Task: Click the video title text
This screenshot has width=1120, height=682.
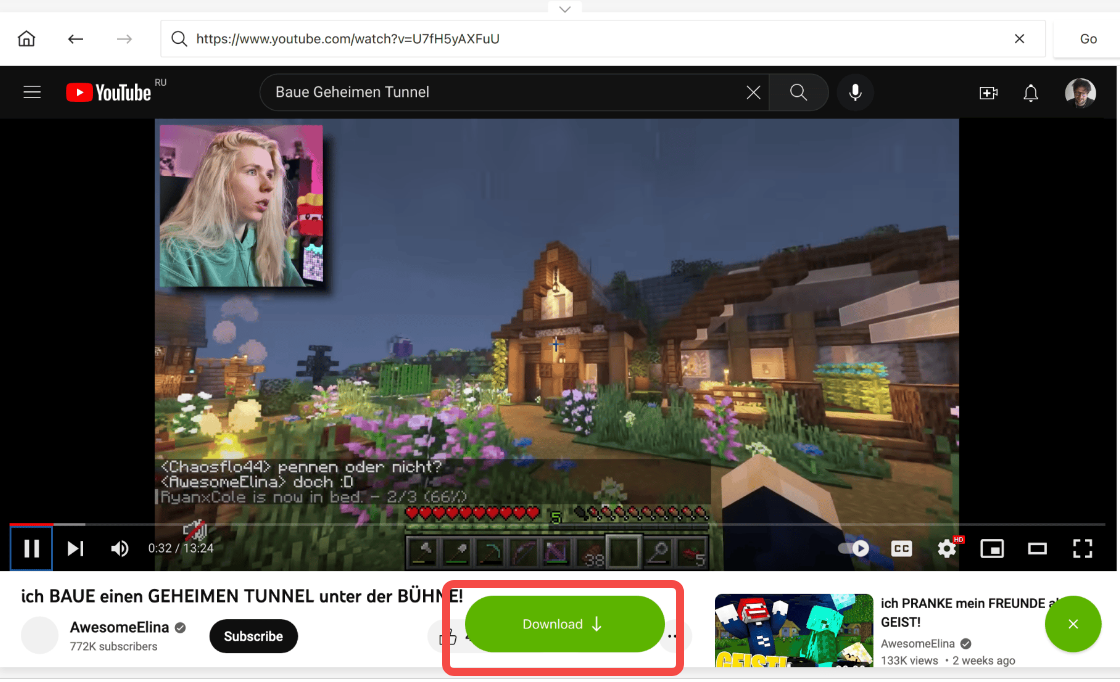Action: pyautogui.click(x=242, y=596)
